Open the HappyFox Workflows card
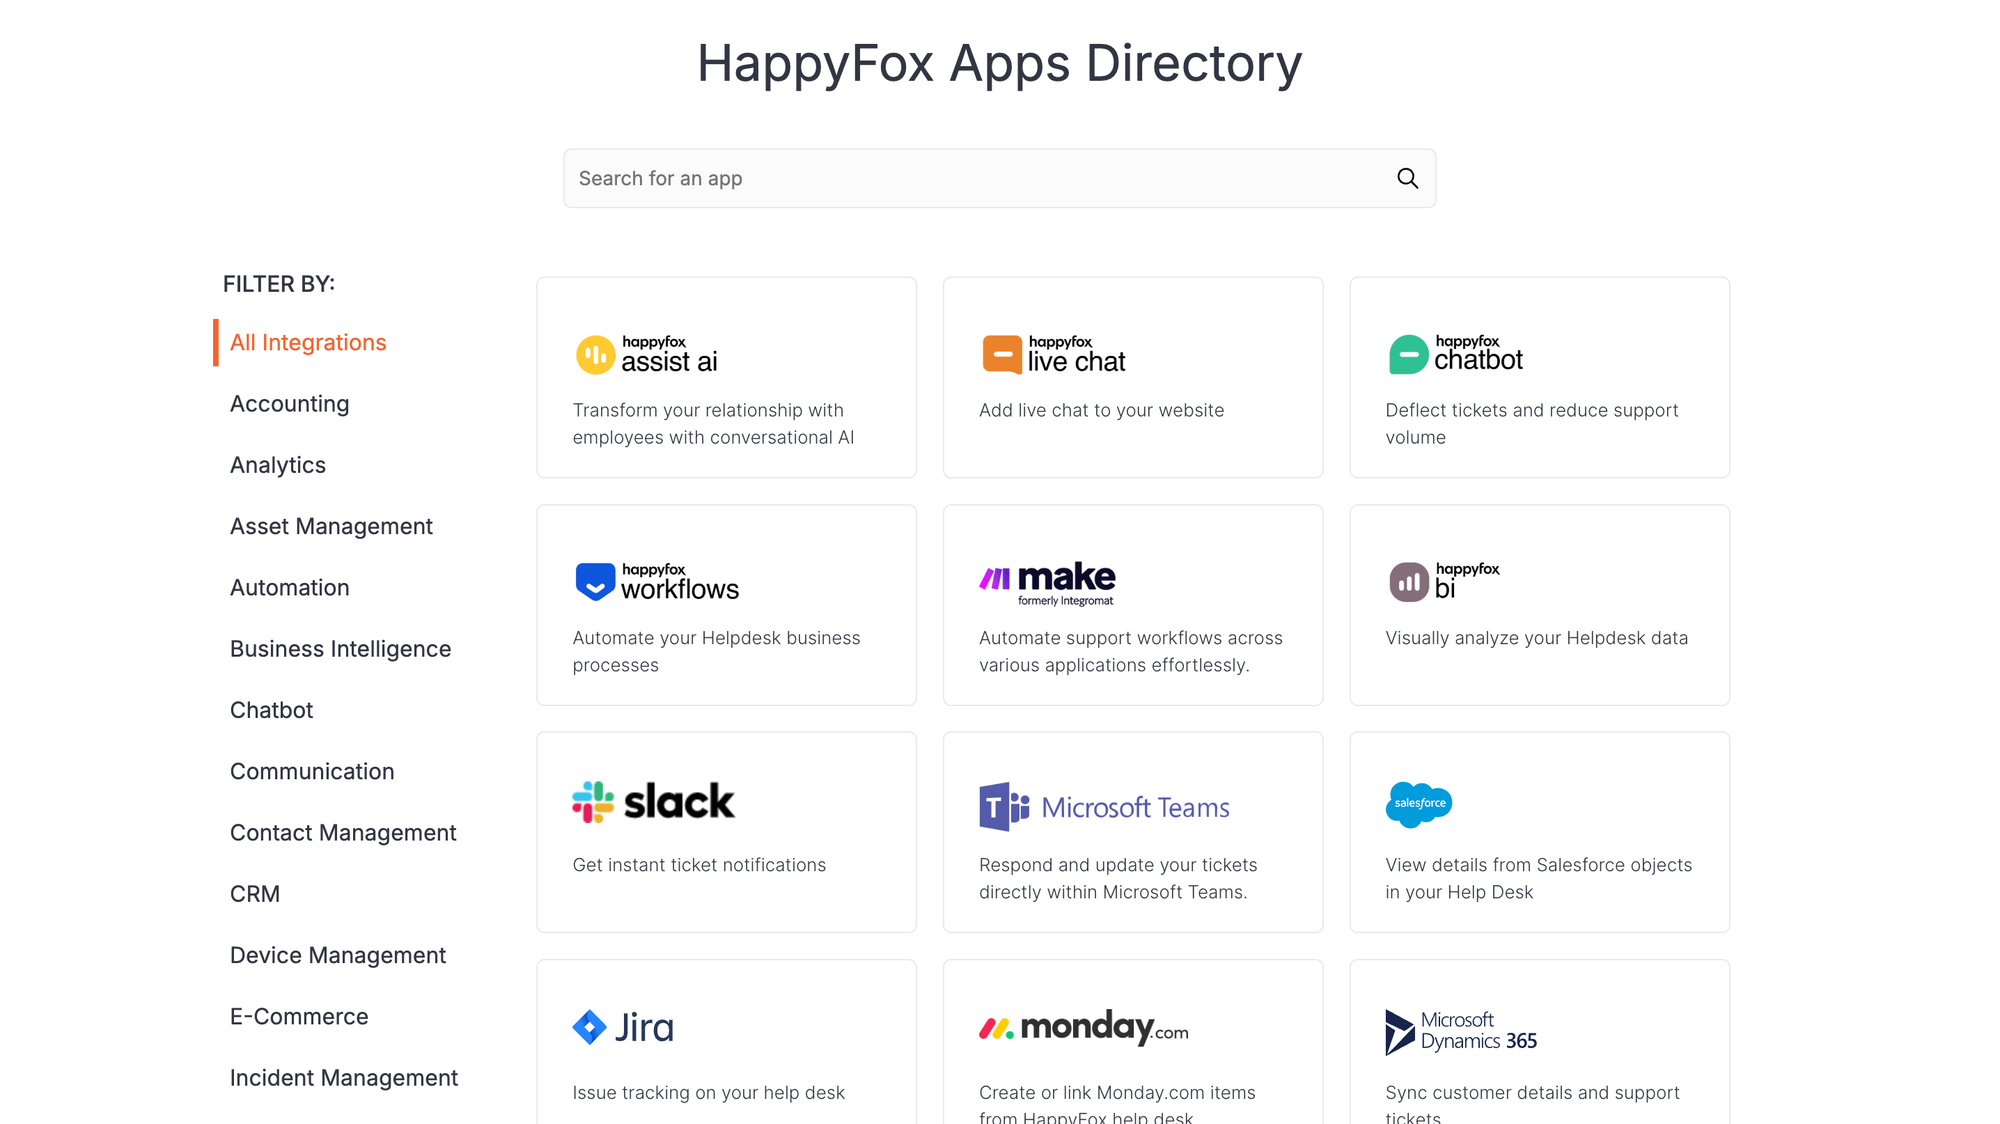 pyautogui.click(x=725, y=605)
